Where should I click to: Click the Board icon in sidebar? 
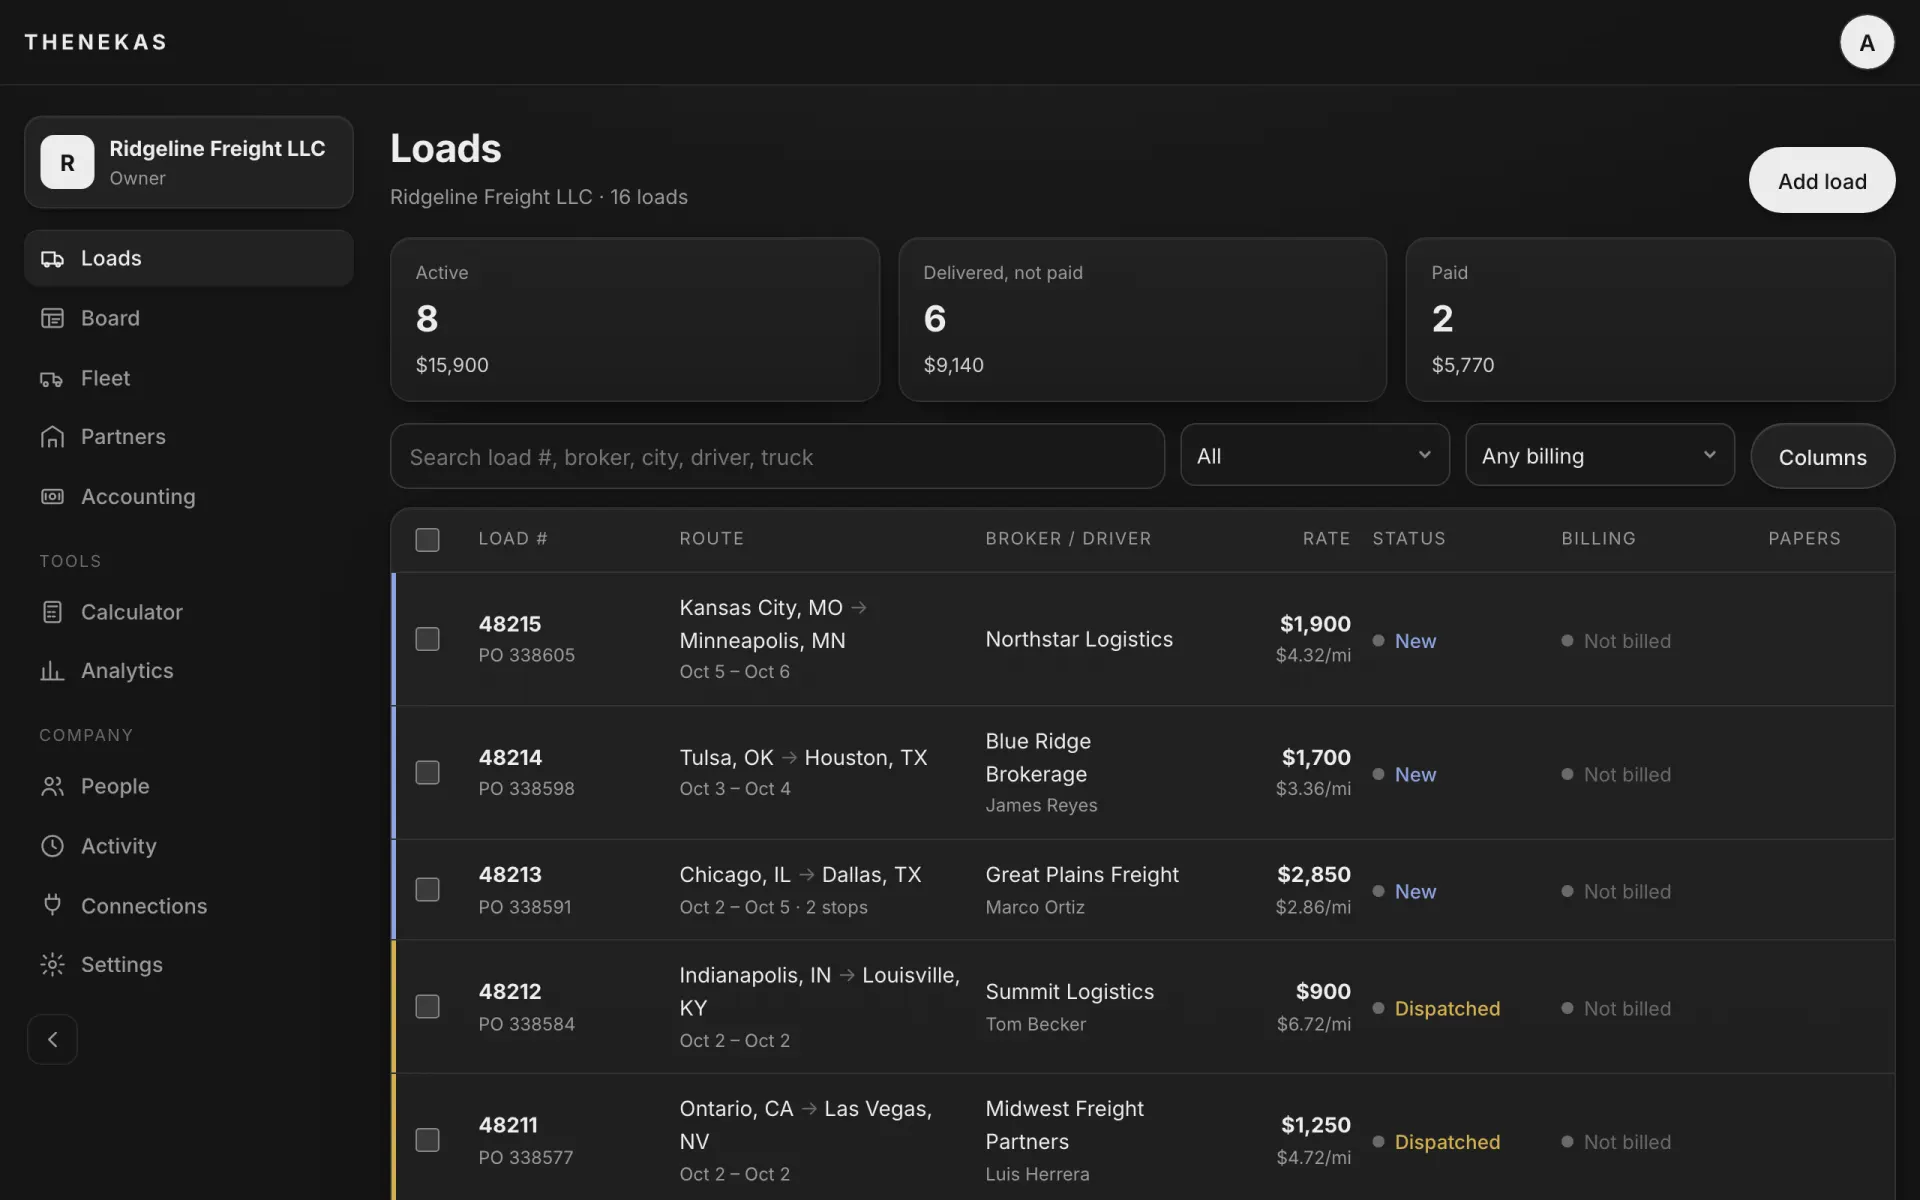(52, 318)
